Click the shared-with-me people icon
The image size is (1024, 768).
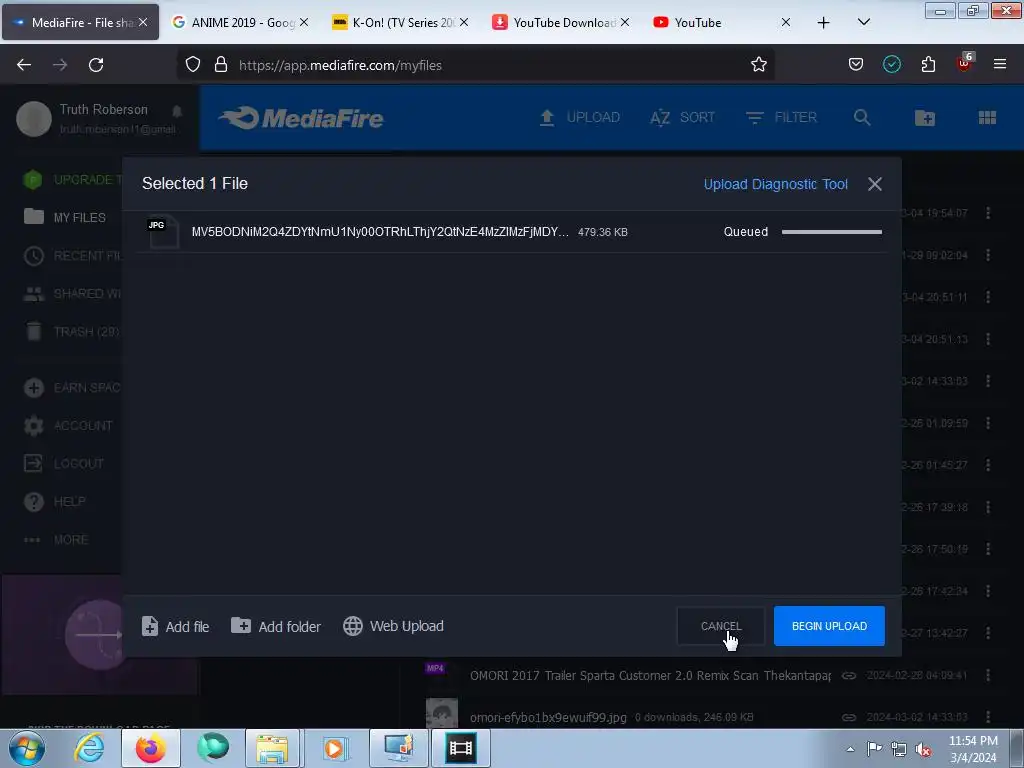(33, 294)
